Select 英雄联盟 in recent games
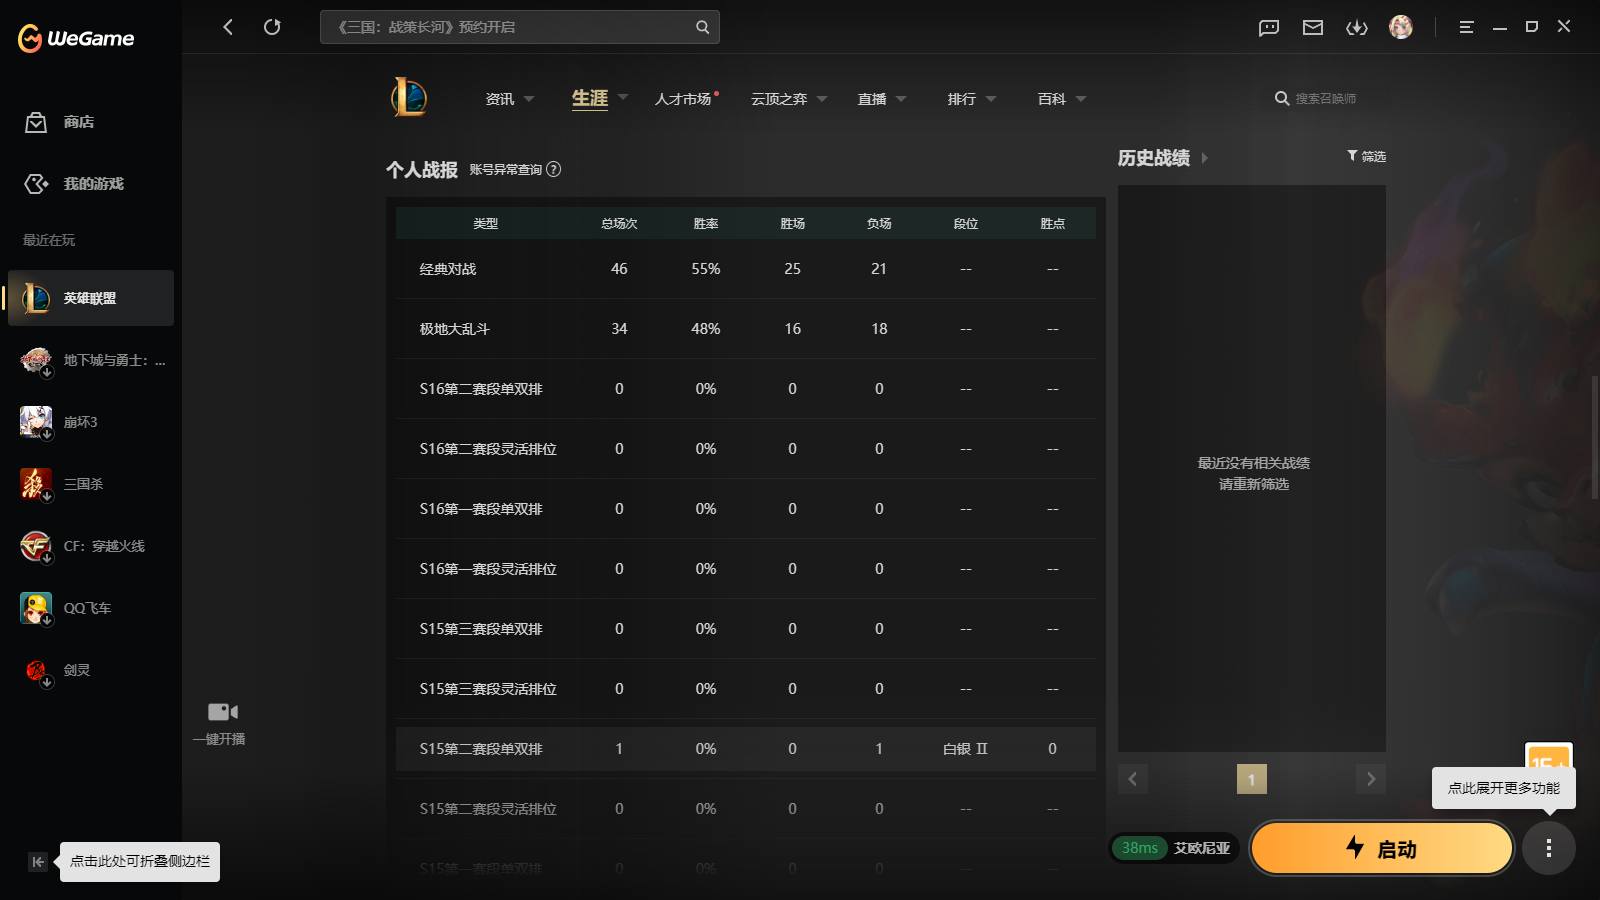 pyautogui.click(x=91, y=298)
